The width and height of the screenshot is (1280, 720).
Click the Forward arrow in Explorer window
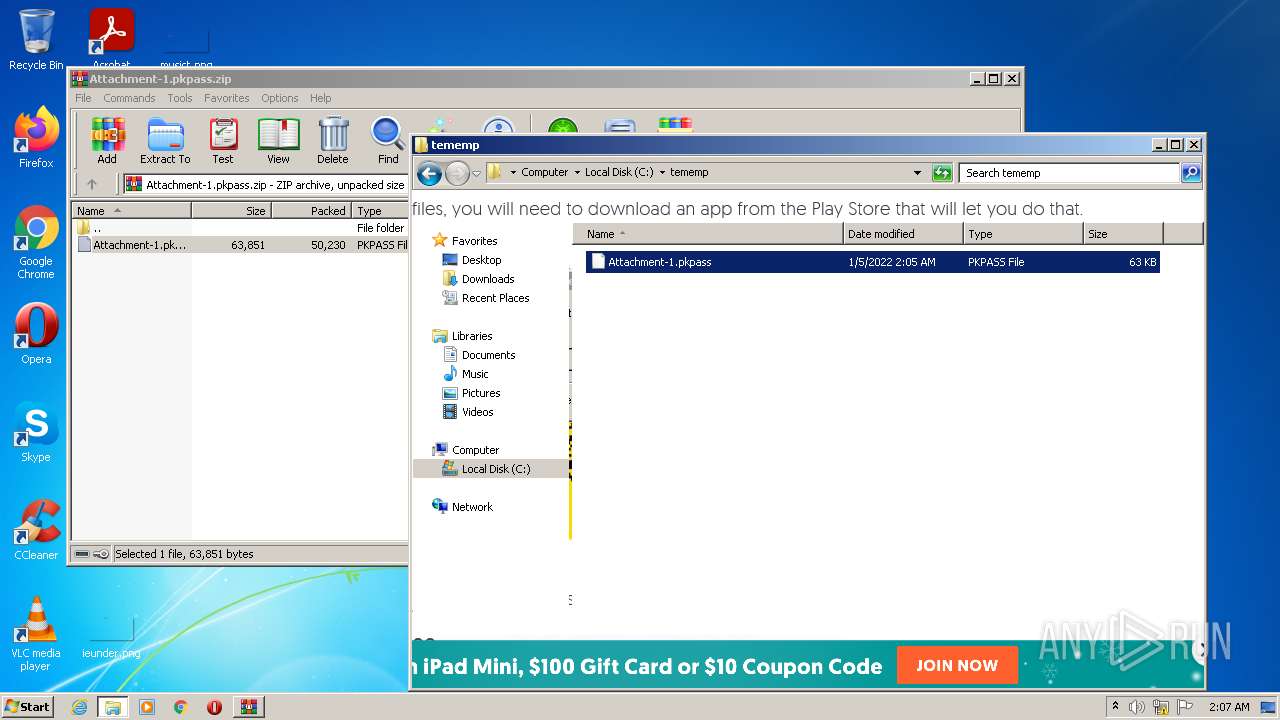[x=457, y=173]
